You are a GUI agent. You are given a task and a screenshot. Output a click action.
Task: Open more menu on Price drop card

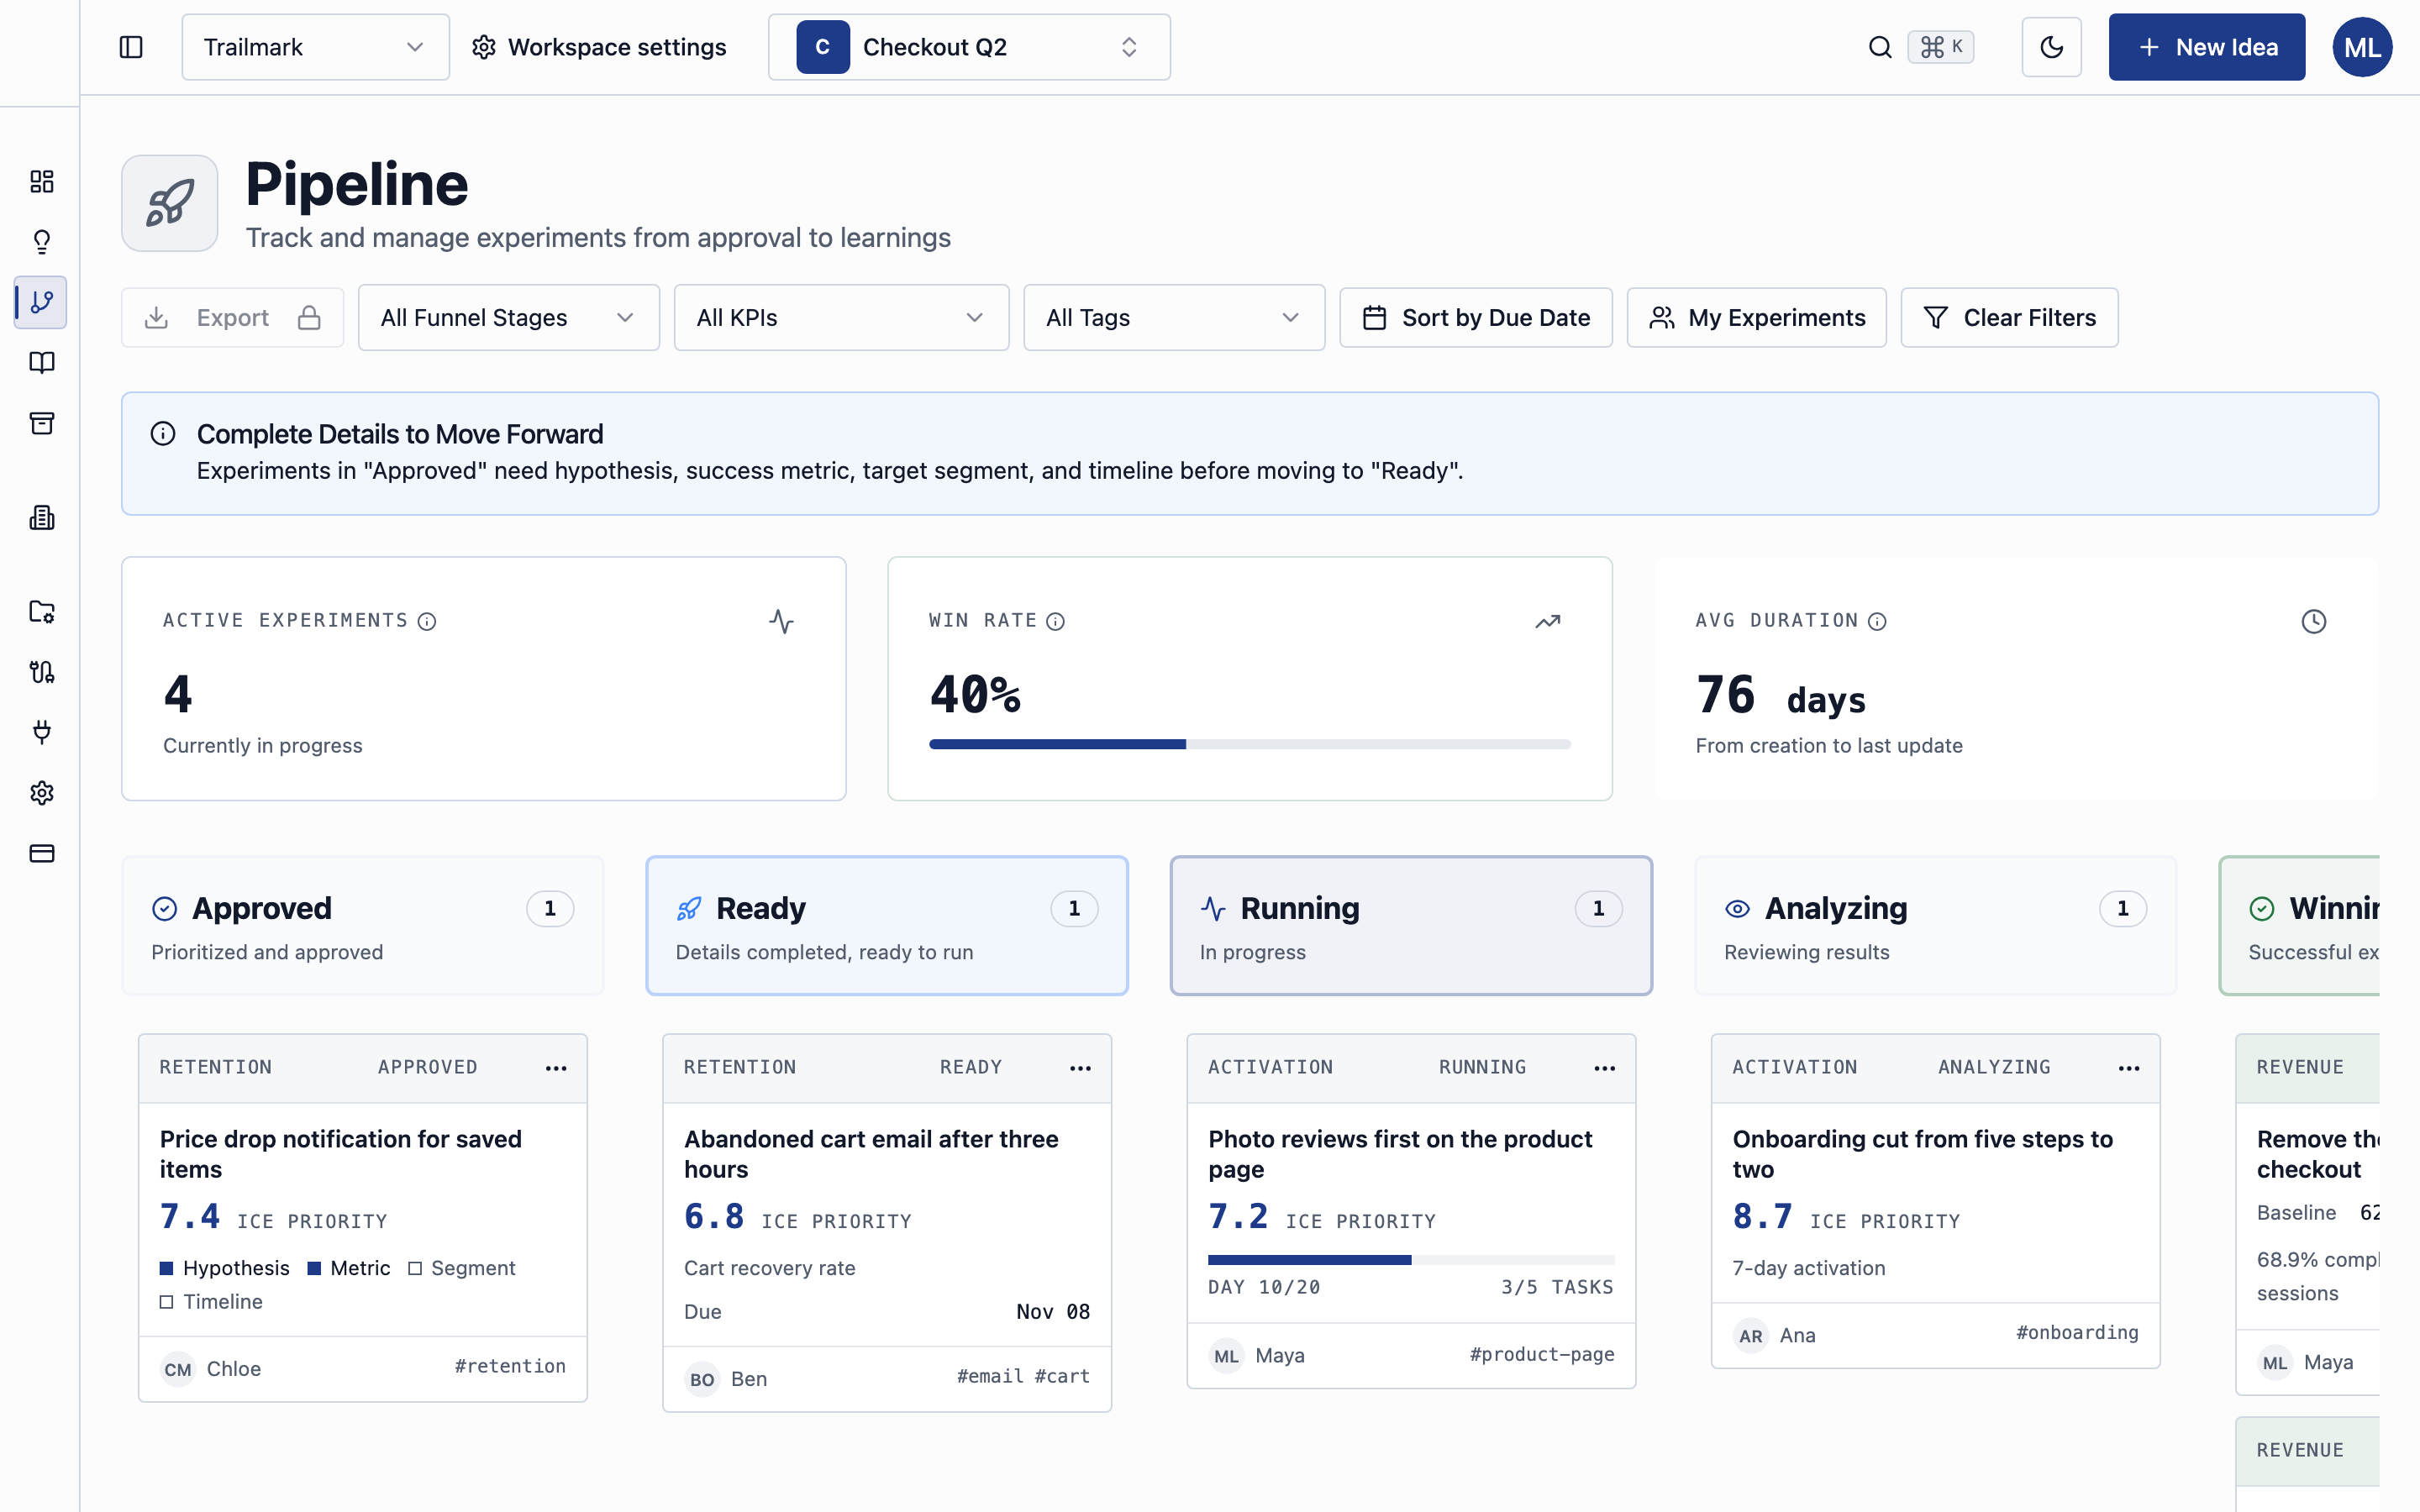[x=556, y=1068]
